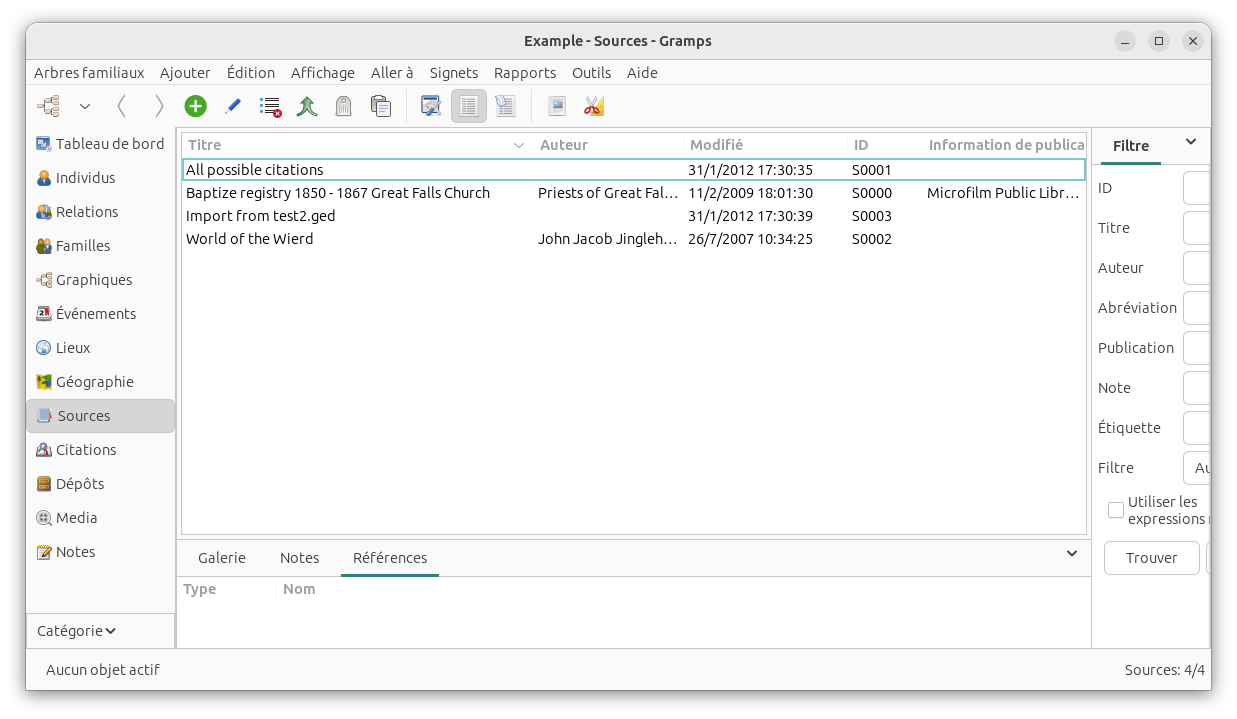The image size is (1237, 719).
Task: Add a new source with green plus
Action: 196,106
